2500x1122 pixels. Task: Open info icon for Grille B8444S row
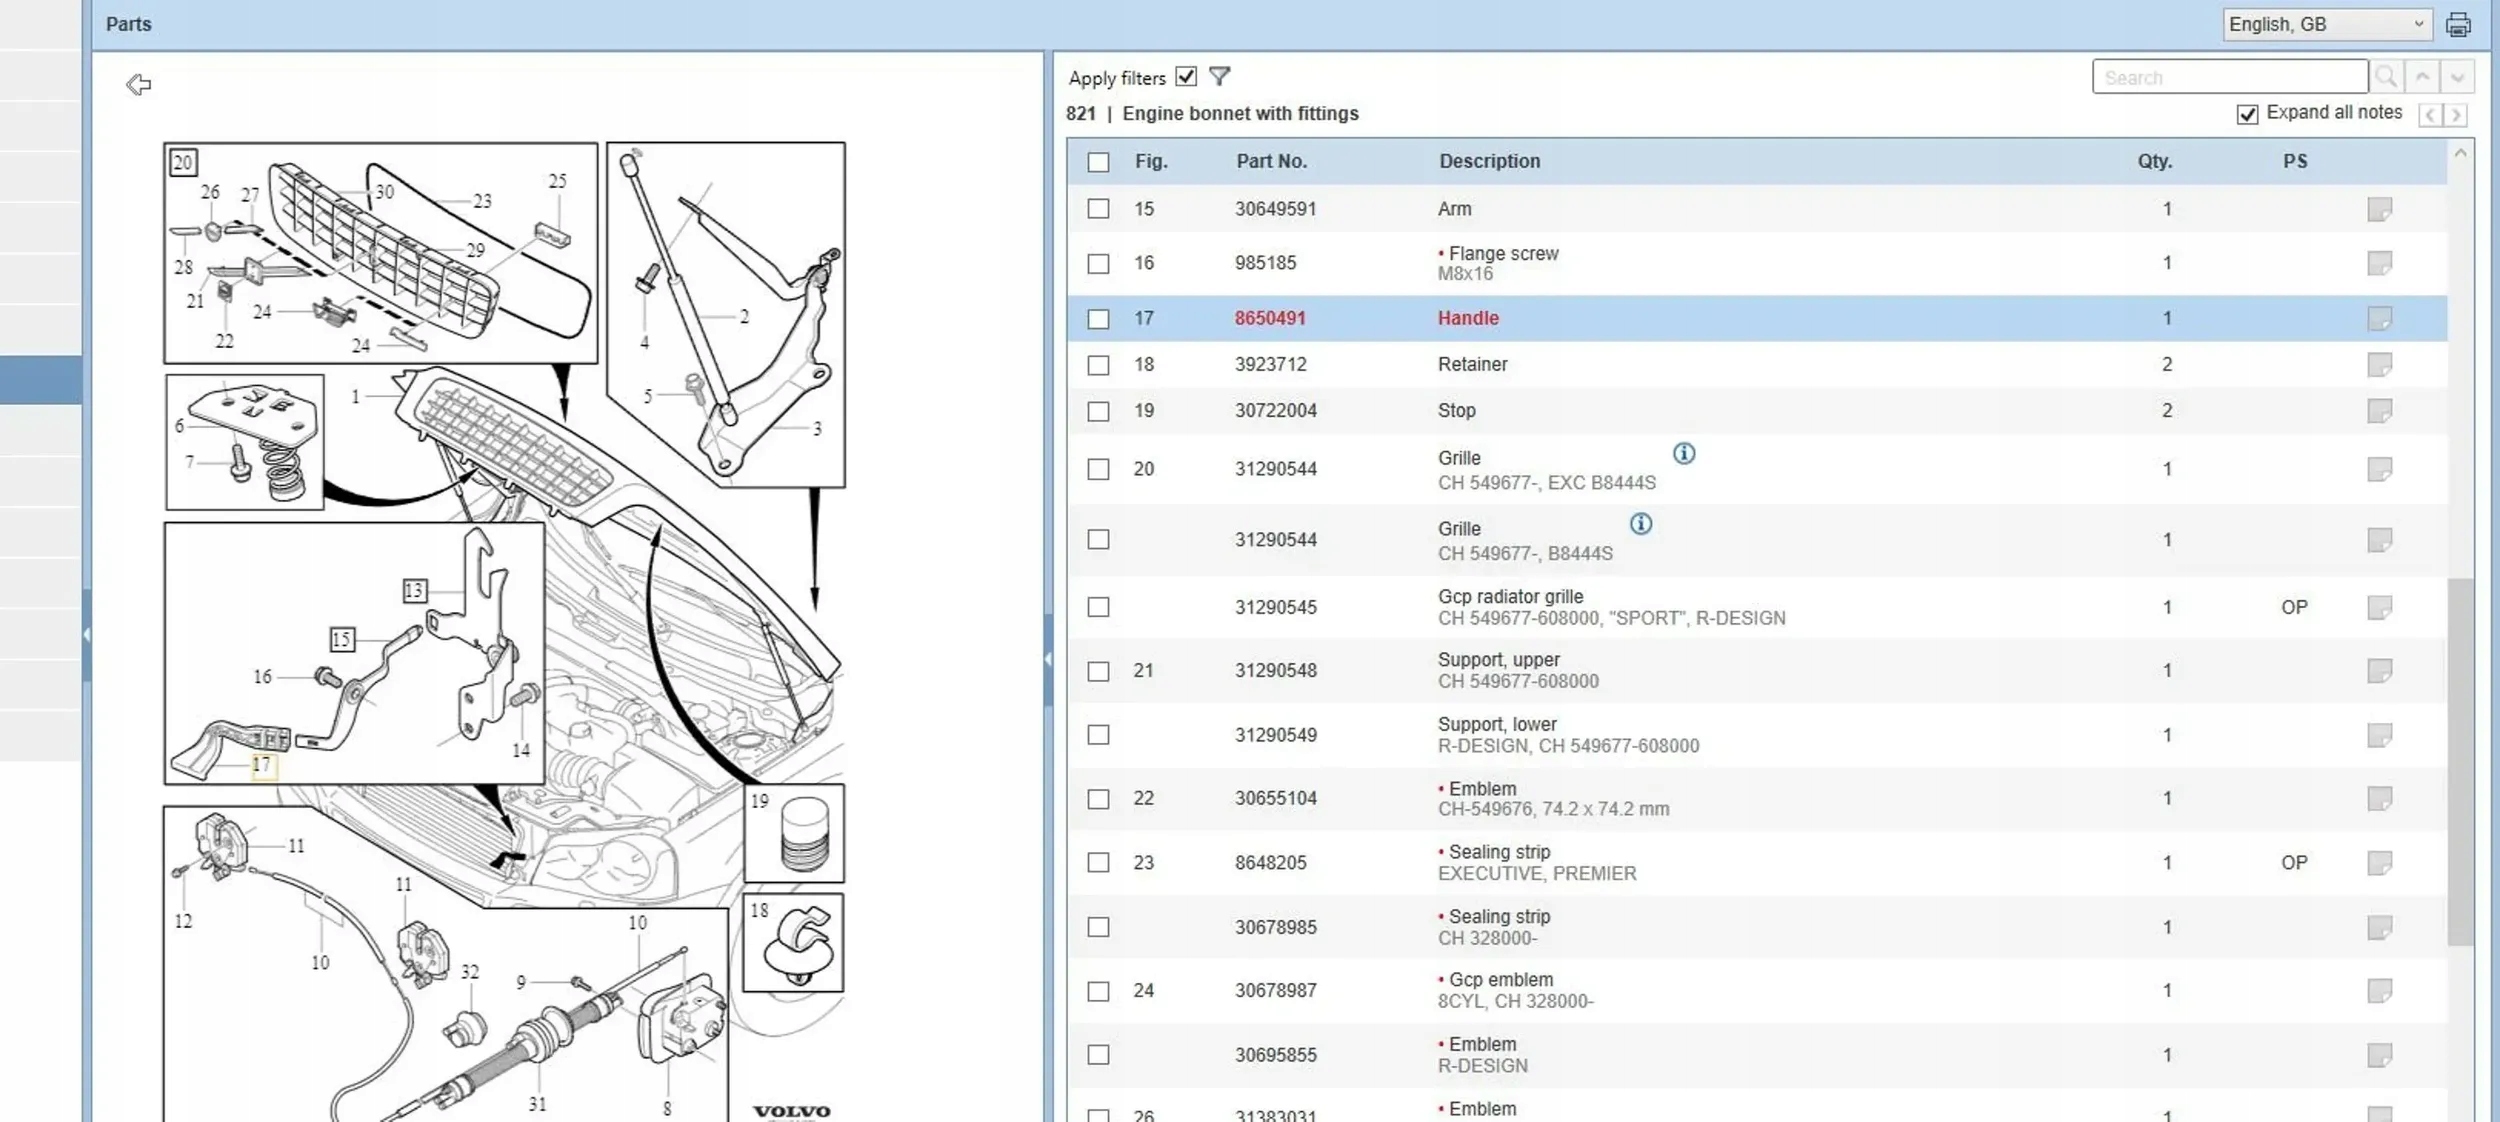click(x=1641, y=524)
